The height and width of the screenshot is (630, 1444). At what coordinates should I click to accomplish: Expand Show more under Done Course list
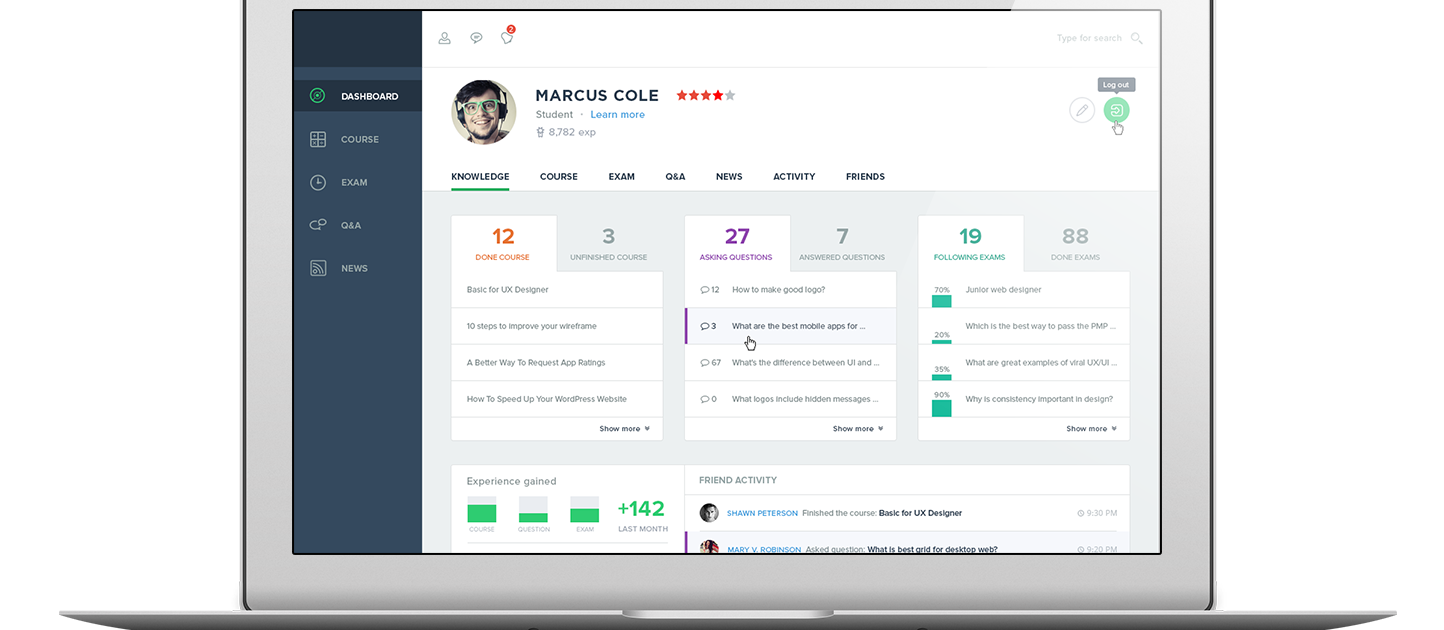[624, 429]
